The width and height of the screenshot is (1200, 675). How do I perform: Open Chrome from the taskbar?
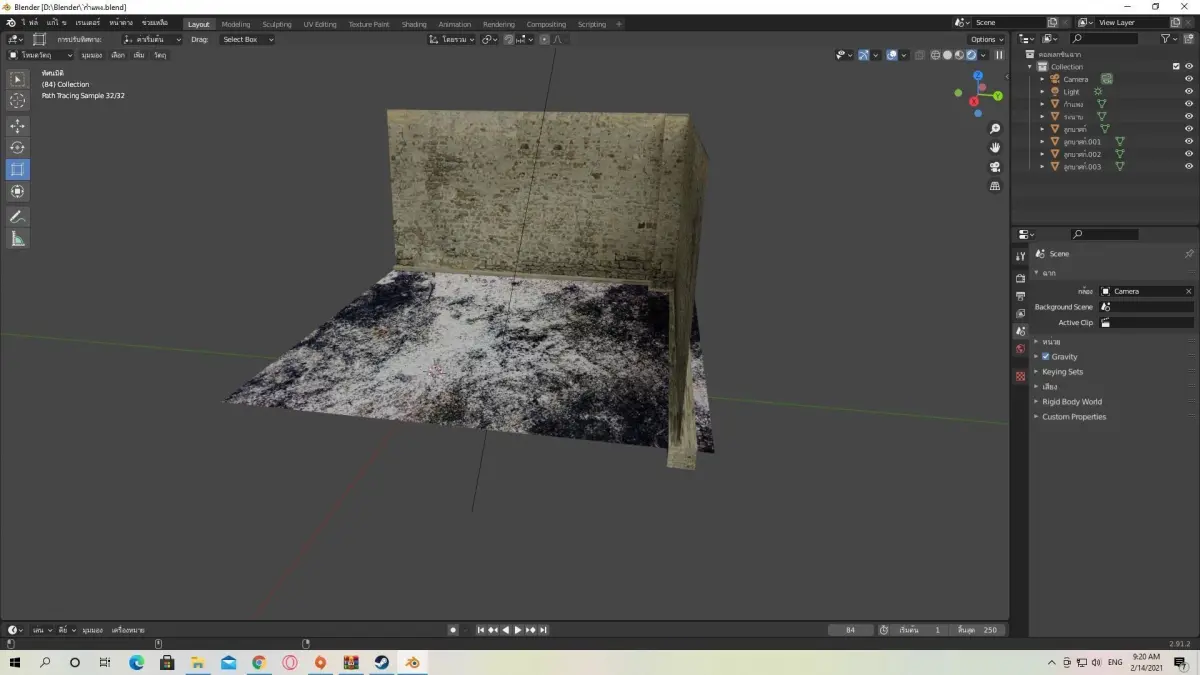(259, 662)
